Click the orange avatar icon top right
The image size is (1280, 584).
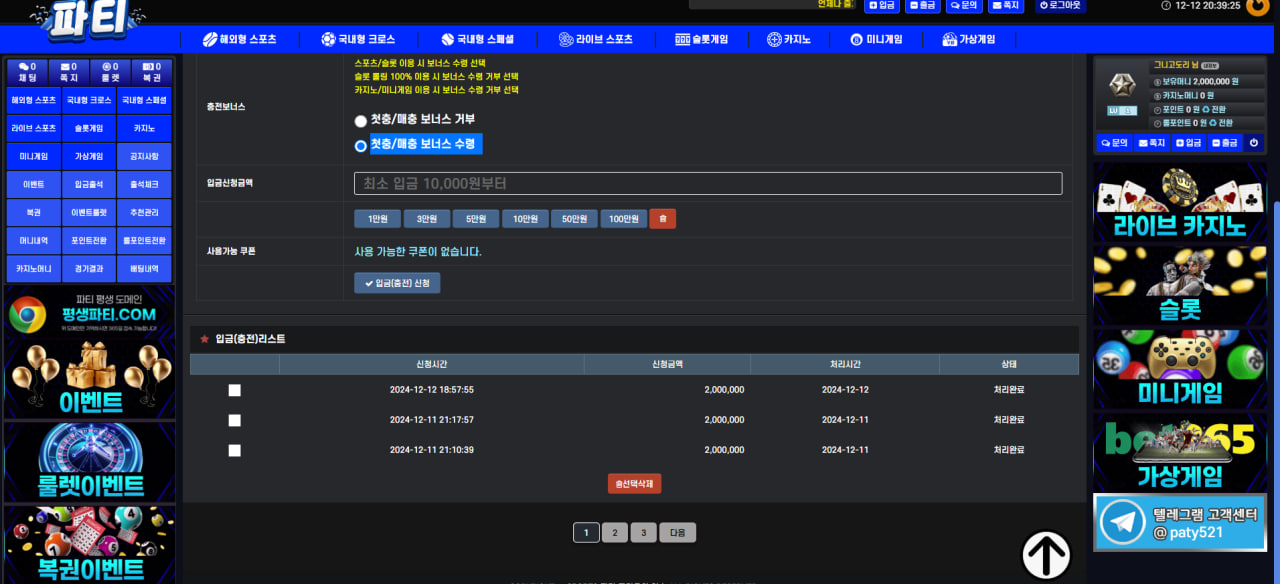pos(1257,6)
